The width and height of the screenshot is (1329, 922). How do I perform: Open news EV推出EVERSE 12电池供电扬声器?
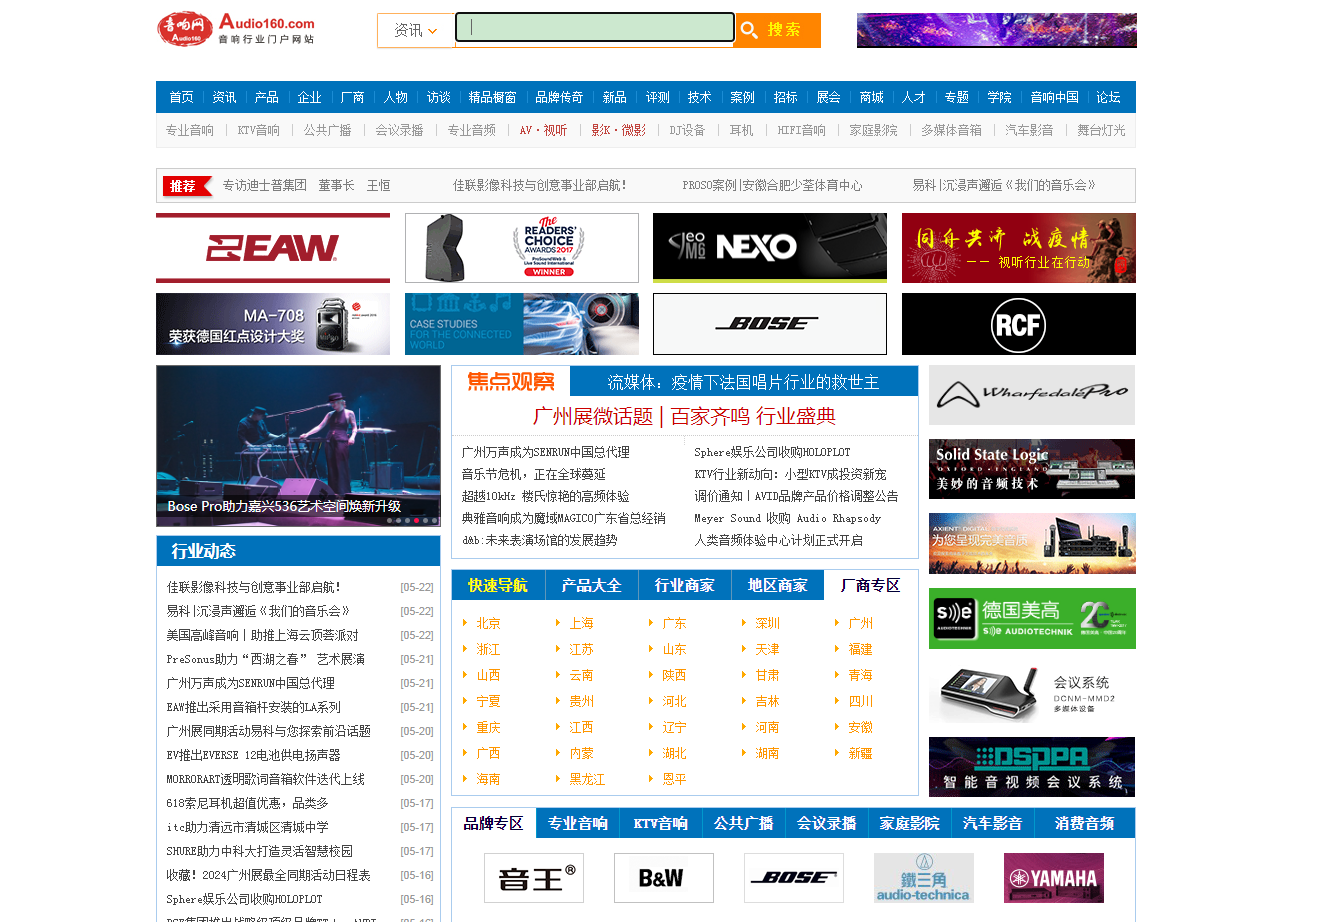tap(253, 755)
